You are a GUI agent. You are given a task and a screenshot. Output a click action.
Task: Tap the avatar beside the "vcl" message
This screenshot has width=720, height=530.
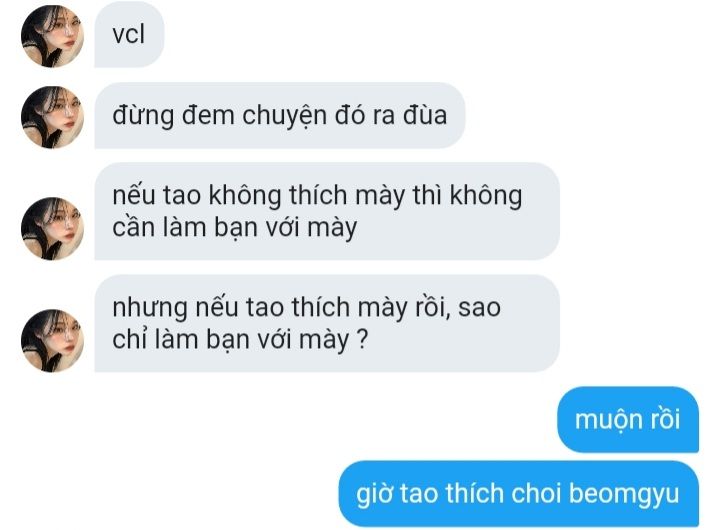52,36
